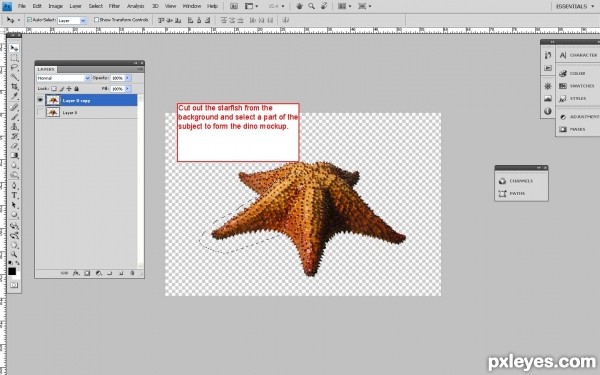Select the Move tool in the toolbox

(x=14, y=48)
